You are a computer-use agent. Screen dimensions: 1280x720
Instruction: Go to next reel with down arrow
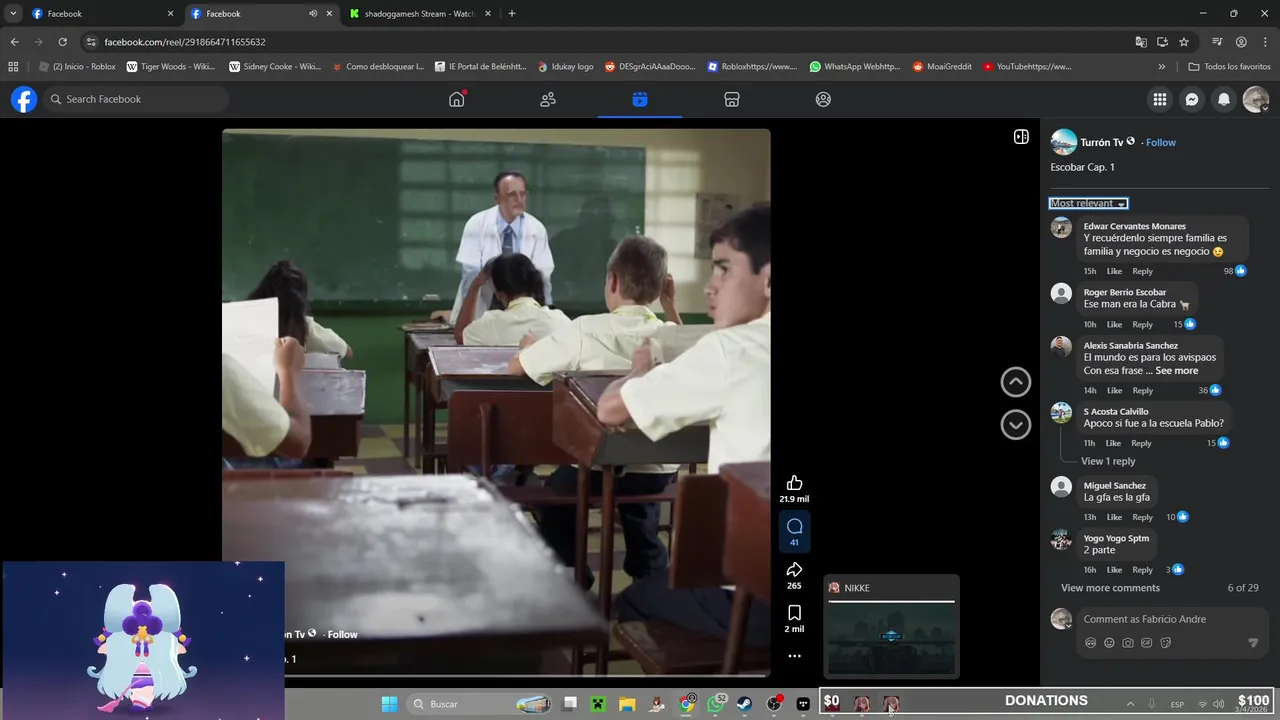tap(1016, 425)
